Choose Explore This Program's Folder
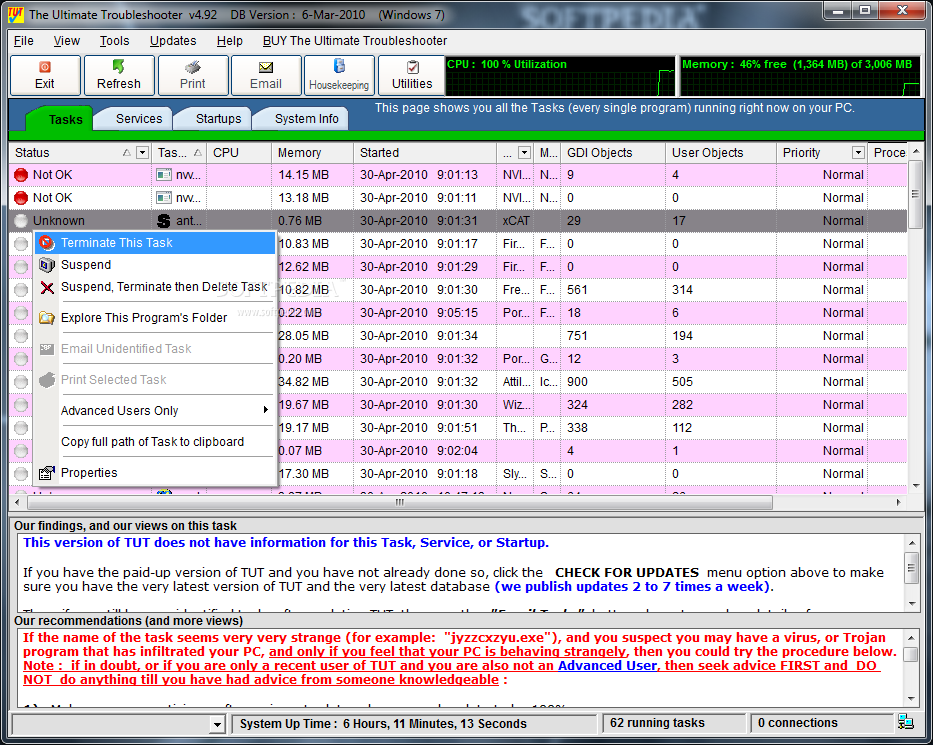This screenshot has height=745, width=933. [156, 318]
